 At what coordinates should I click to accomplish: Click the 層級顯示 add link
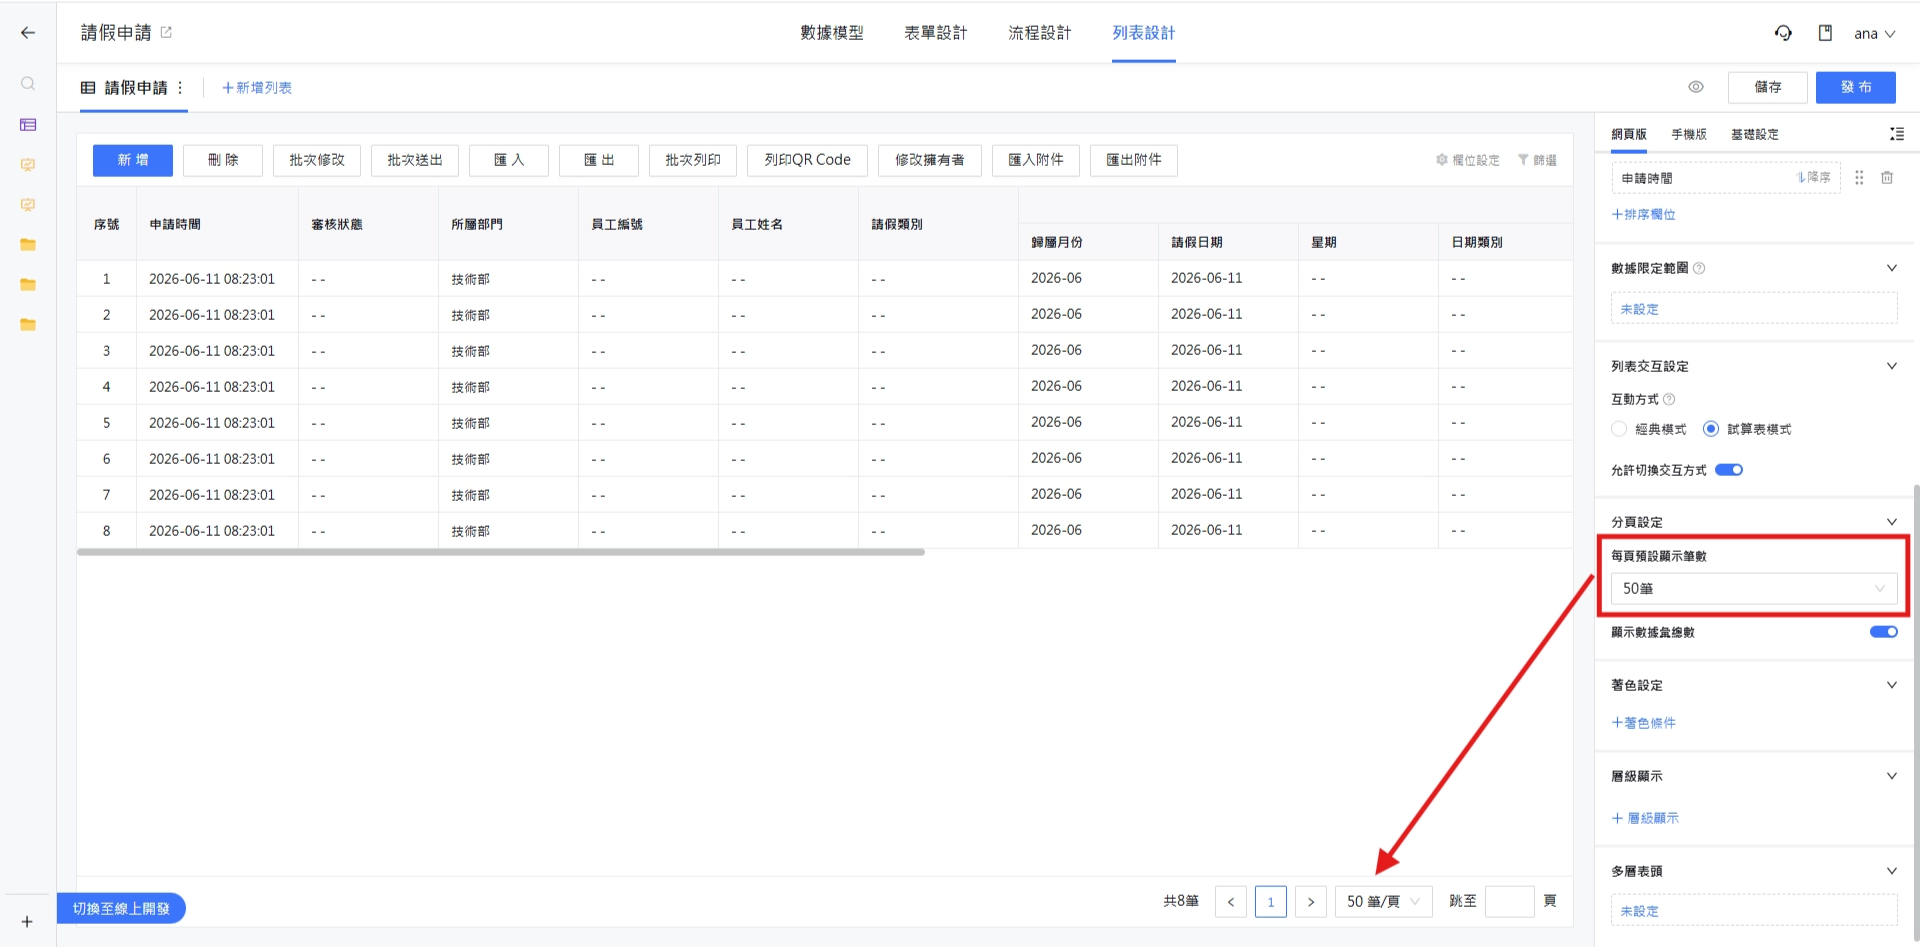[x=1646, y=818]
